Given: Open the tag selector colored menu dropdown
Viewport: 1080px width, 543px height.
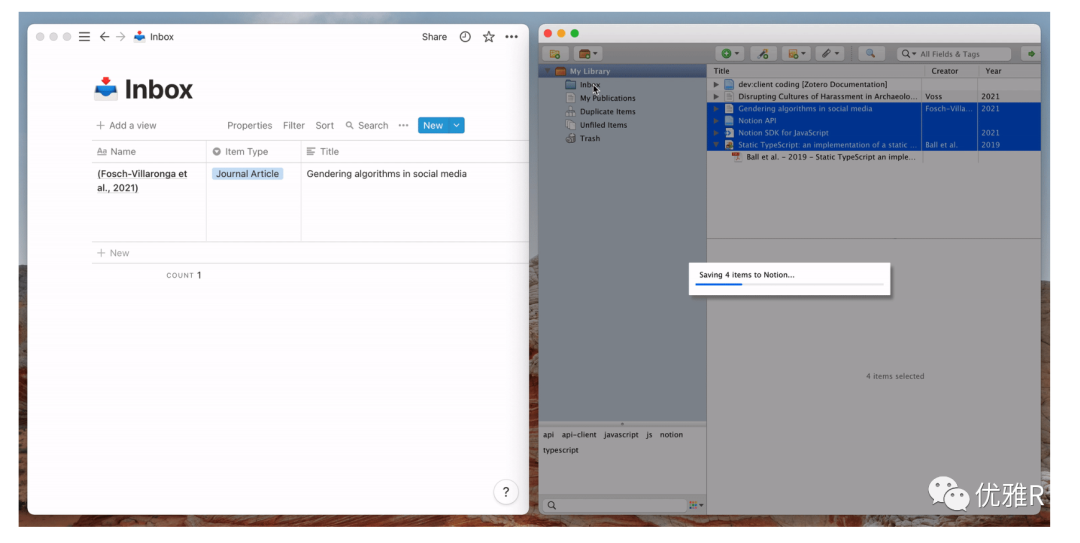Looking at the screenshot, I should [x=696, y=505].
